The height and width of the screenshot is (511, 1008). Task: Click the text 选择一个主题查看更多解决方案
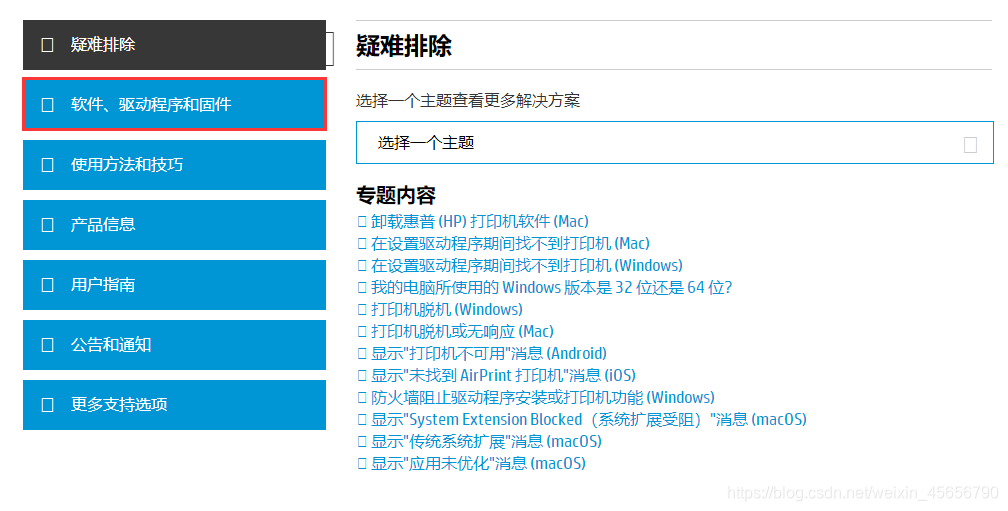[468, 101]
